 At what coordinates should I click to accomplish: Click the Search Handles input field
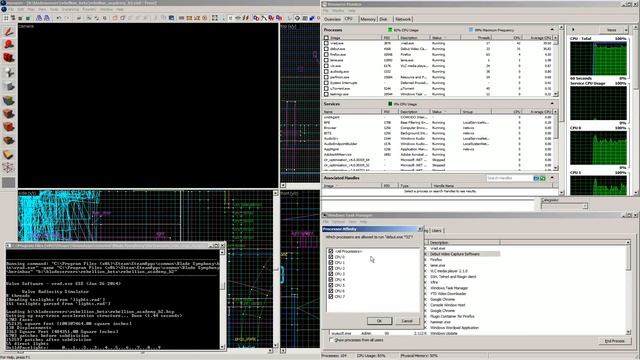pyautogui.click(x=509, y=178)
